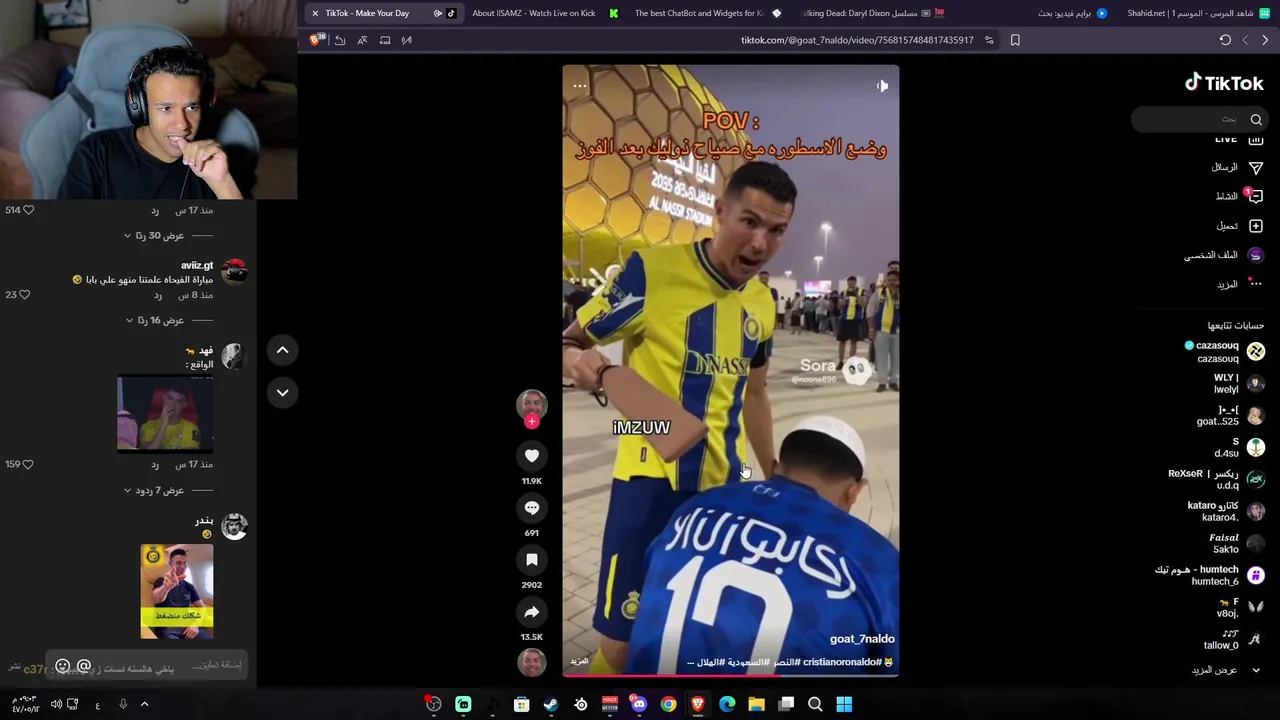The image size is (1280, 720).
Task: Go to the previous video with up arrow
Action: point(282,350)
